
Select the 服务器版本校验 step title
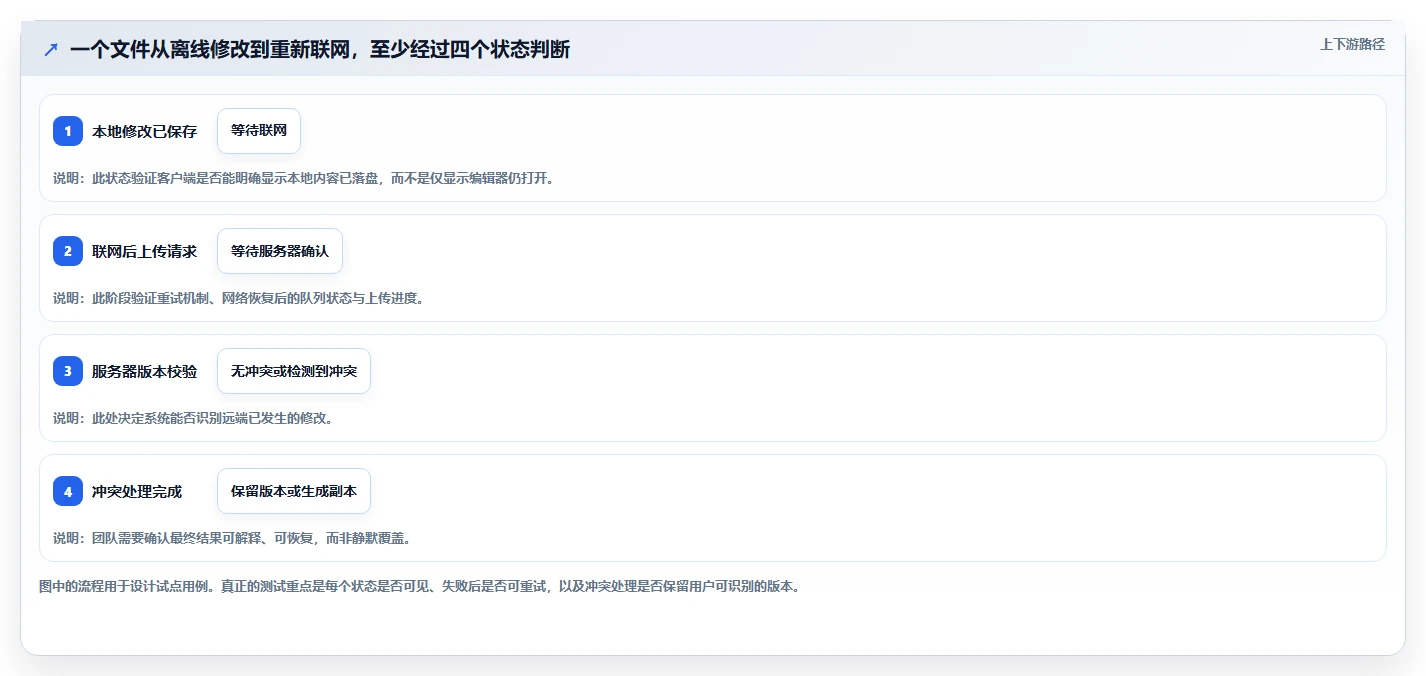click(x=144, y=371)
